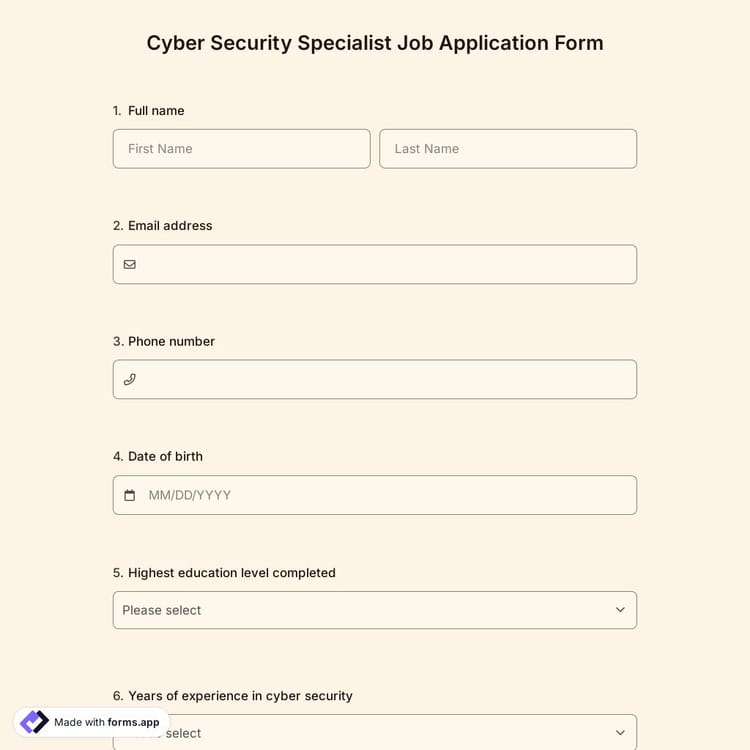Focus the First Name input box

coord(241,149)
